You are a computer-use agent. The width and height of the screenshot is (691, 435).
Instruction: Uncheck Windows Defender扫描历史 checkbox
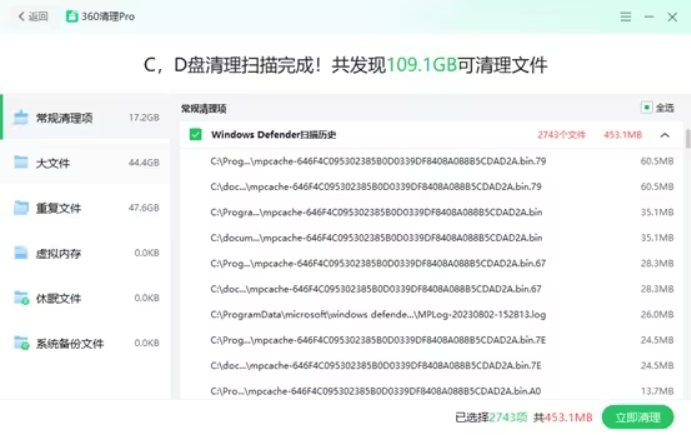pos(196,134)
